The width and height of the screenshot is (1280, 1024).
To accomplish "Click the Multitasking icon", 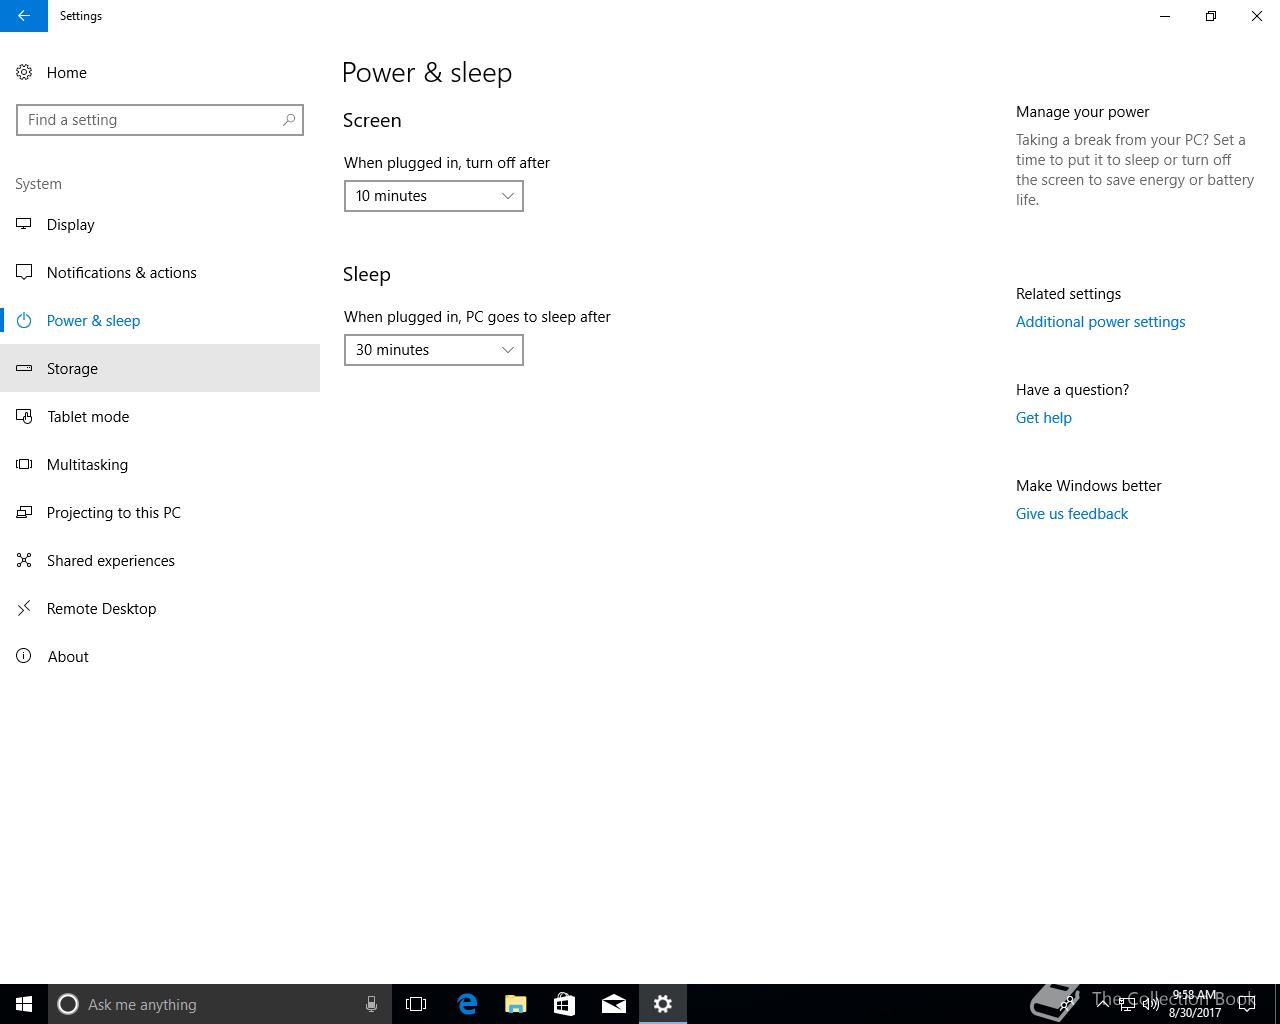I will point(24,464).
